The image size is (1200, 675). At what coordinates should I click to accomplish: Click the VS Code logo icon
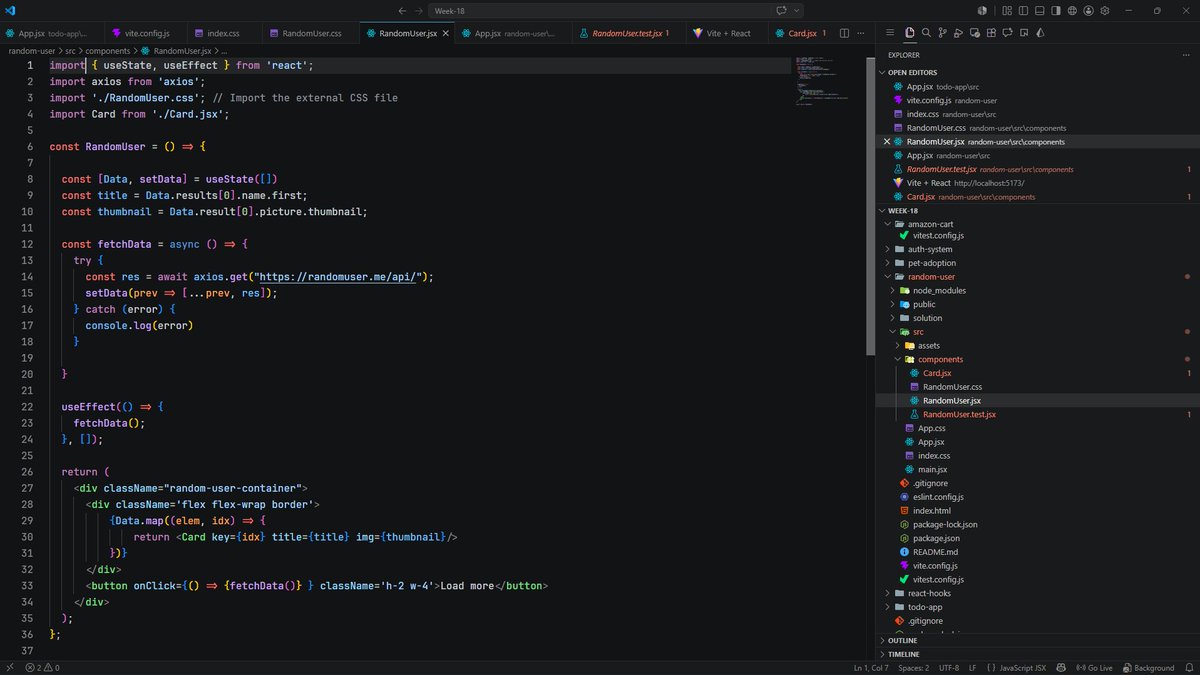point(10,10)
